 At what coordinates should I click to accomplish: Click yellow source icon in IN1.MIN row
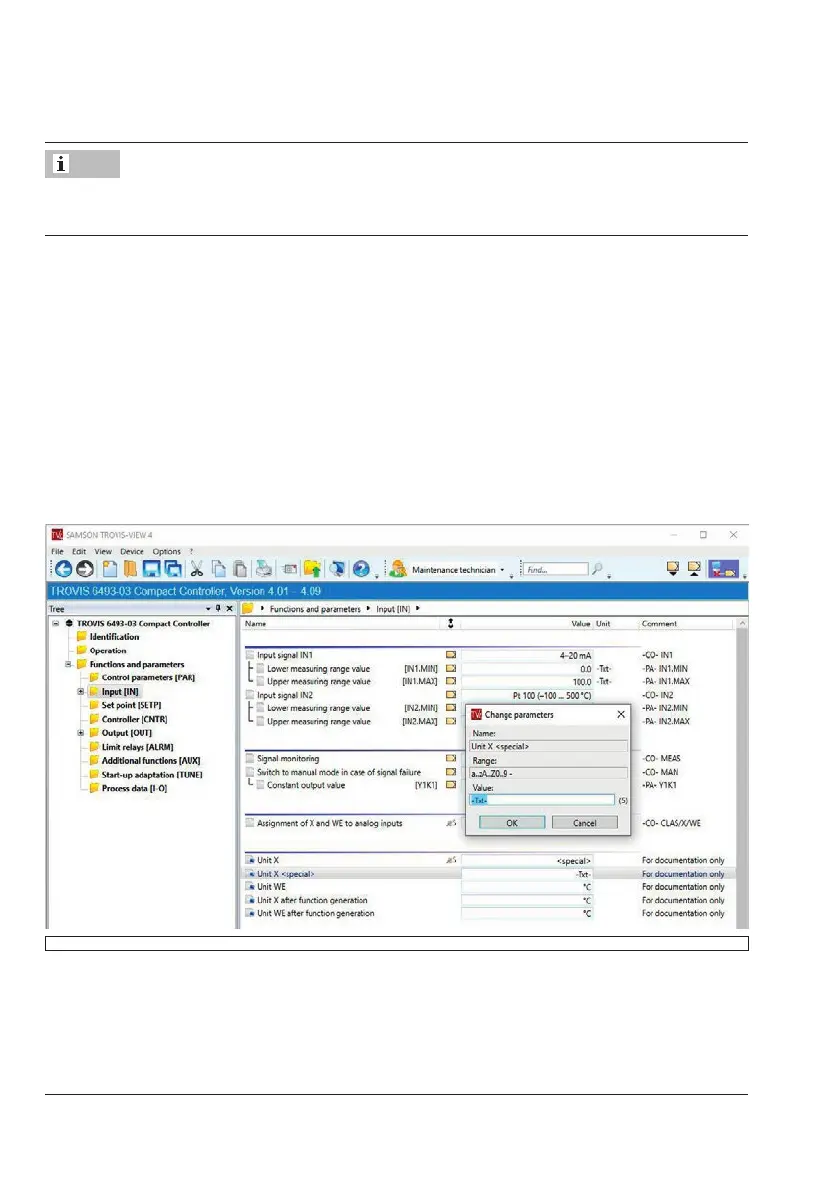[451, 668]
